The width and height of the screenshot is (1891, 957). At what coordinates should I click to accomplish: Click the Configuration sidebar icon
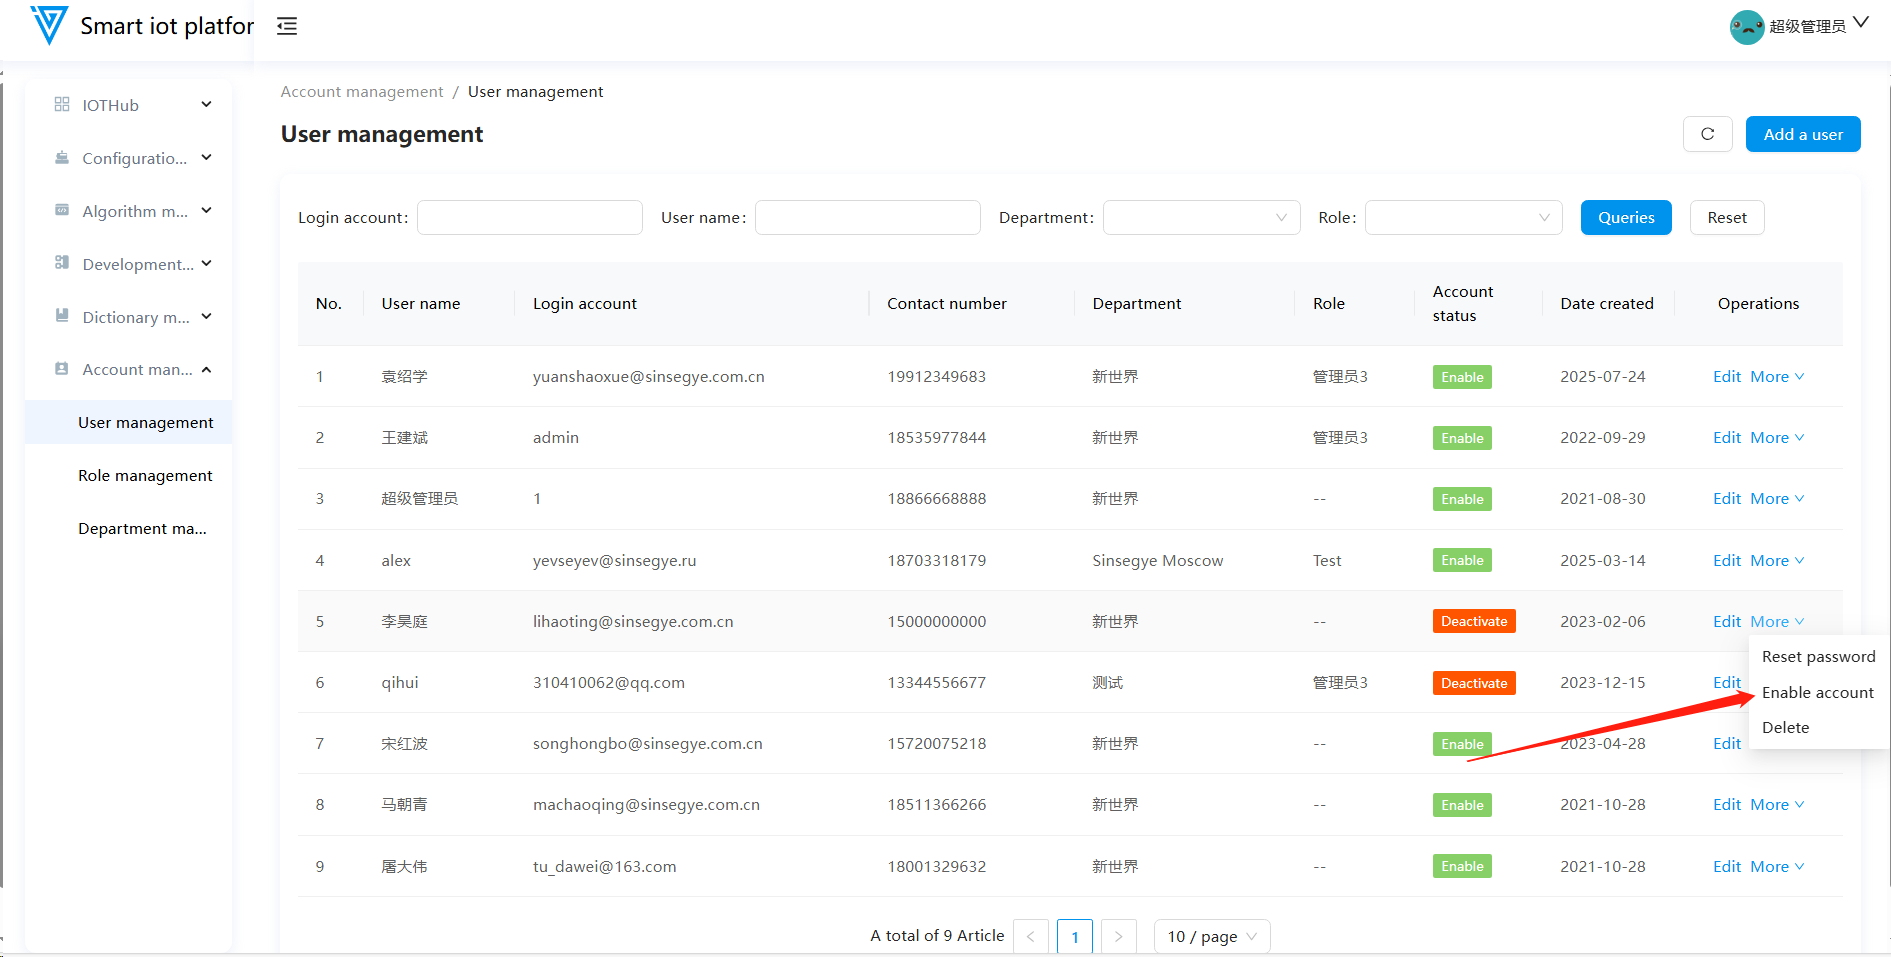tap(62, 158)
